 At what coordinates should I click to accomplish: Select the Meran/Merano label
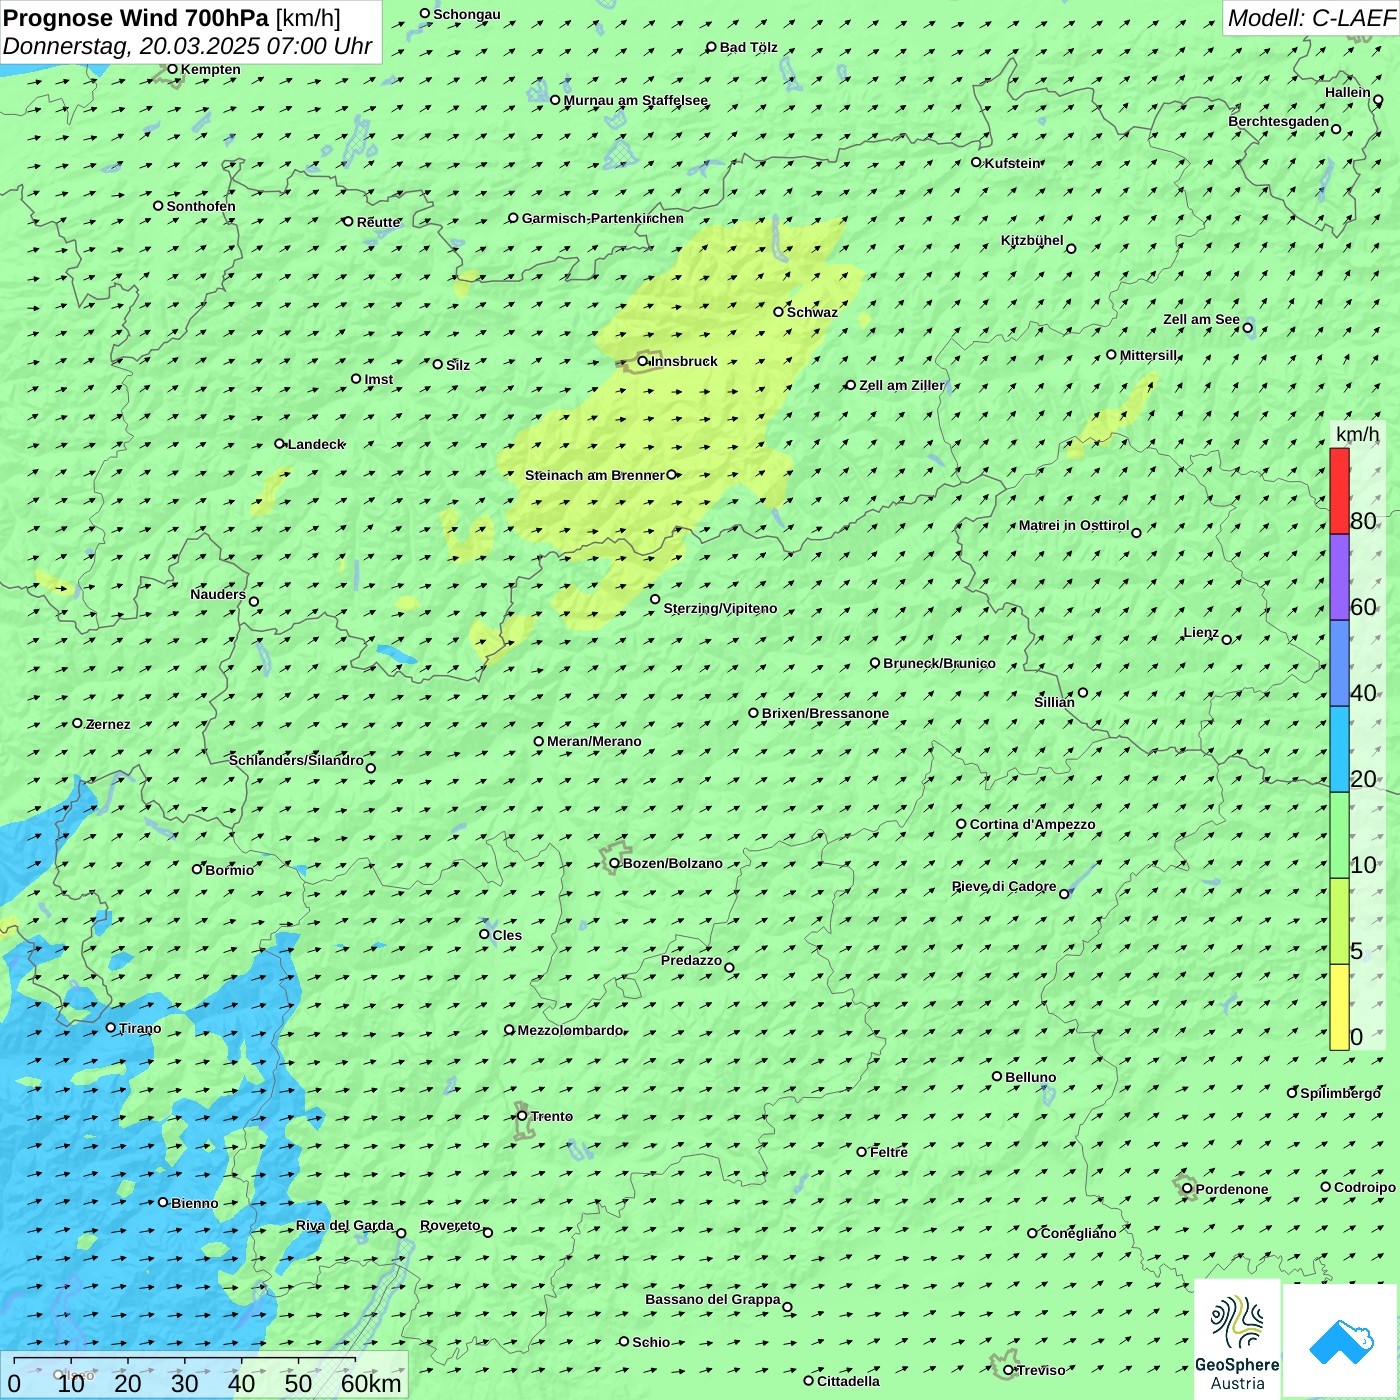(x=594, y=741)
